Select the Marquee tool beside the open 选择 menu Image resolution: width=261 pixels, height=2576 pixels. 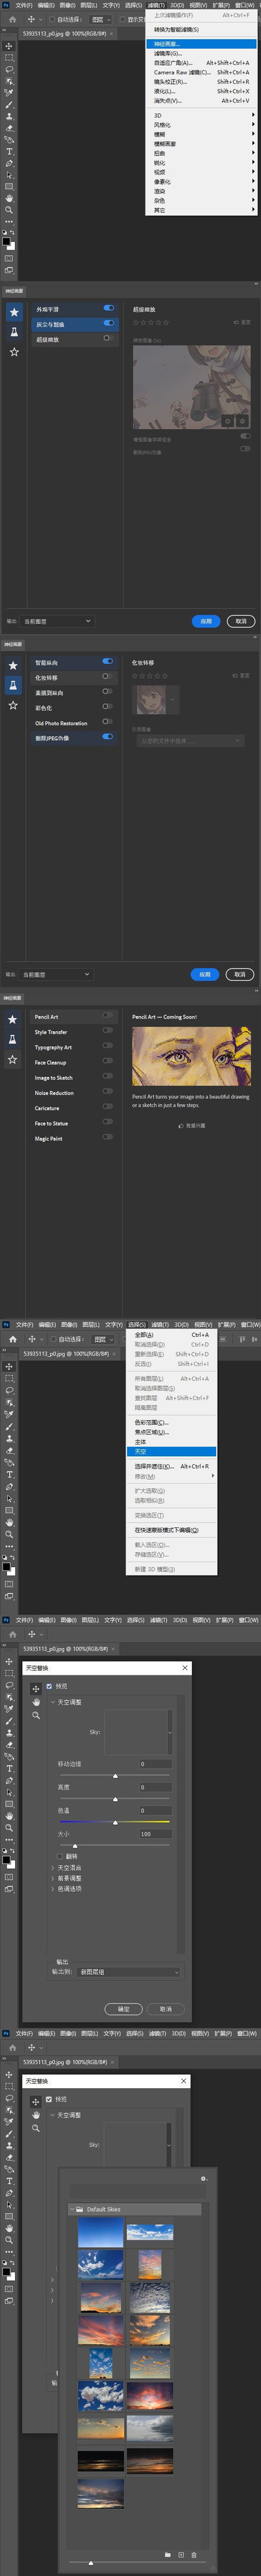tap(9, 1378)
